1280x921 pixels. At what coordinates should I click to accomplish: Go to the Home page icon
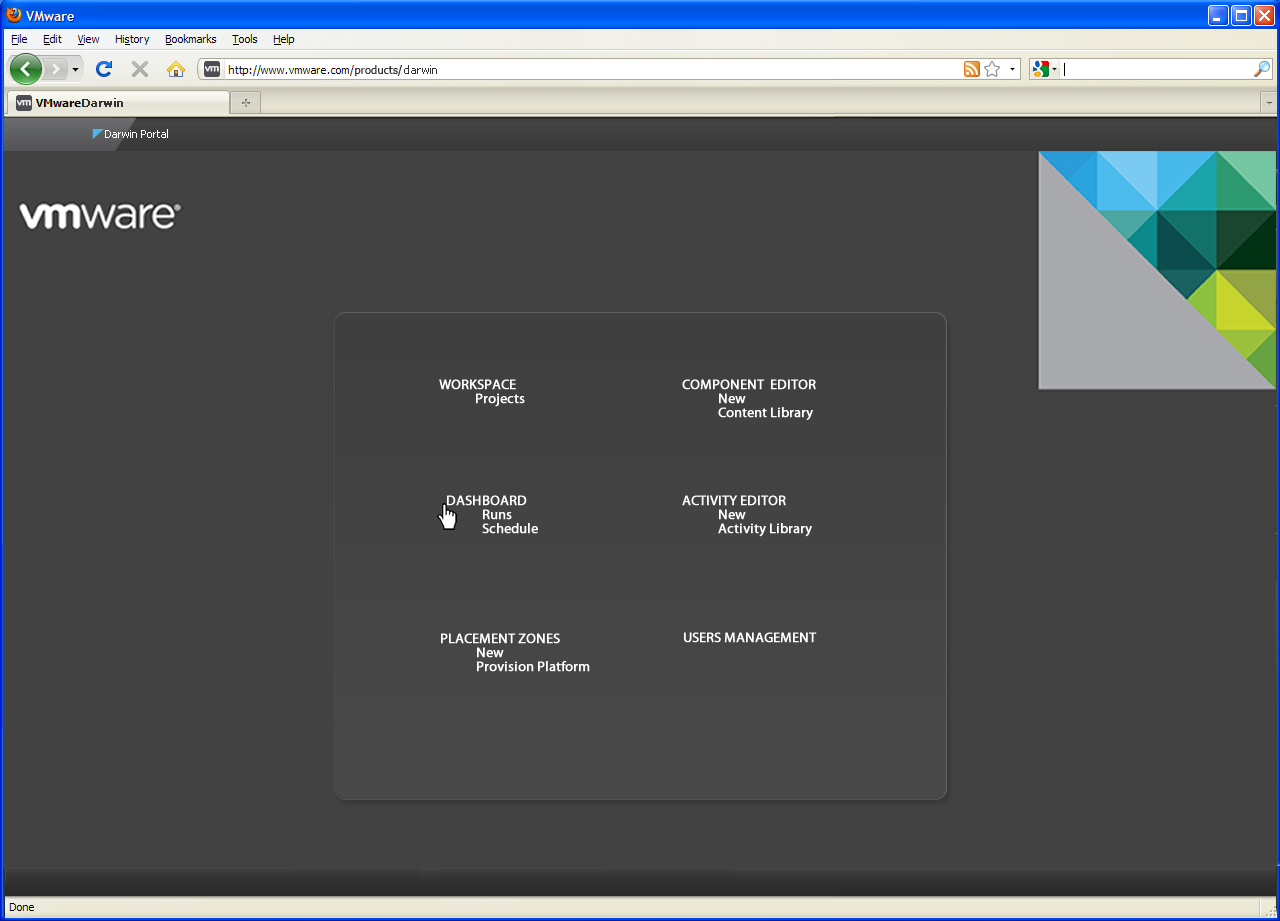pos(176,69)
